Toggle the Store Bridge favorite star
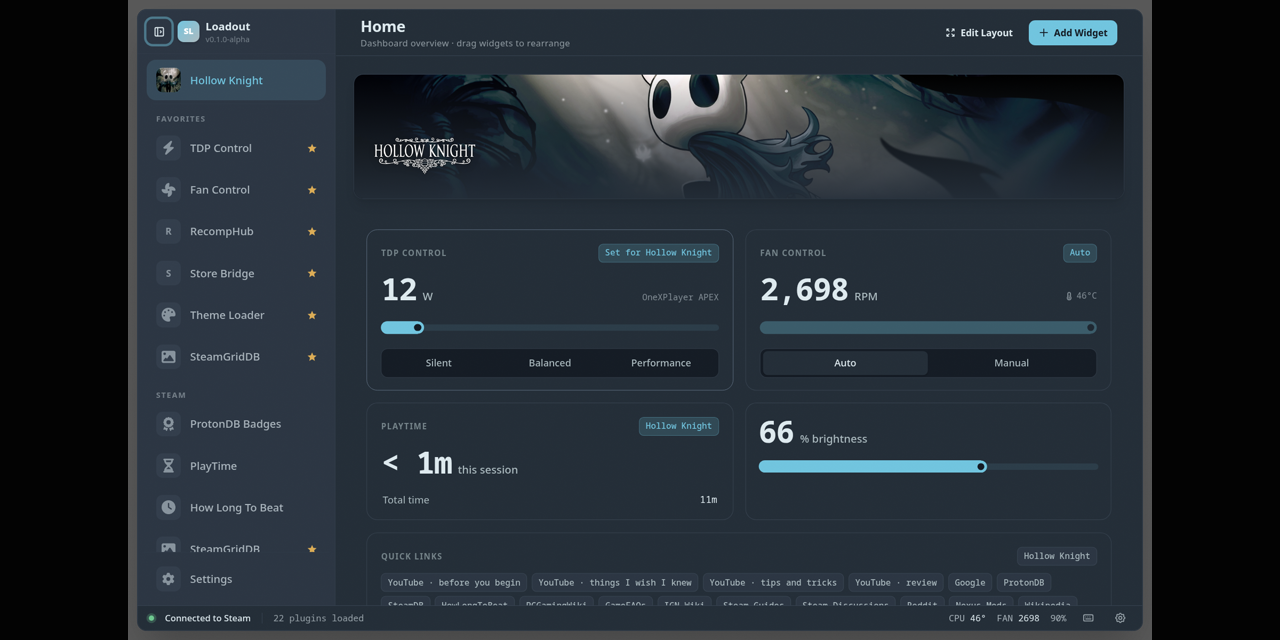The height and width of the screenshot is (640, 1280). click(312, 273)
